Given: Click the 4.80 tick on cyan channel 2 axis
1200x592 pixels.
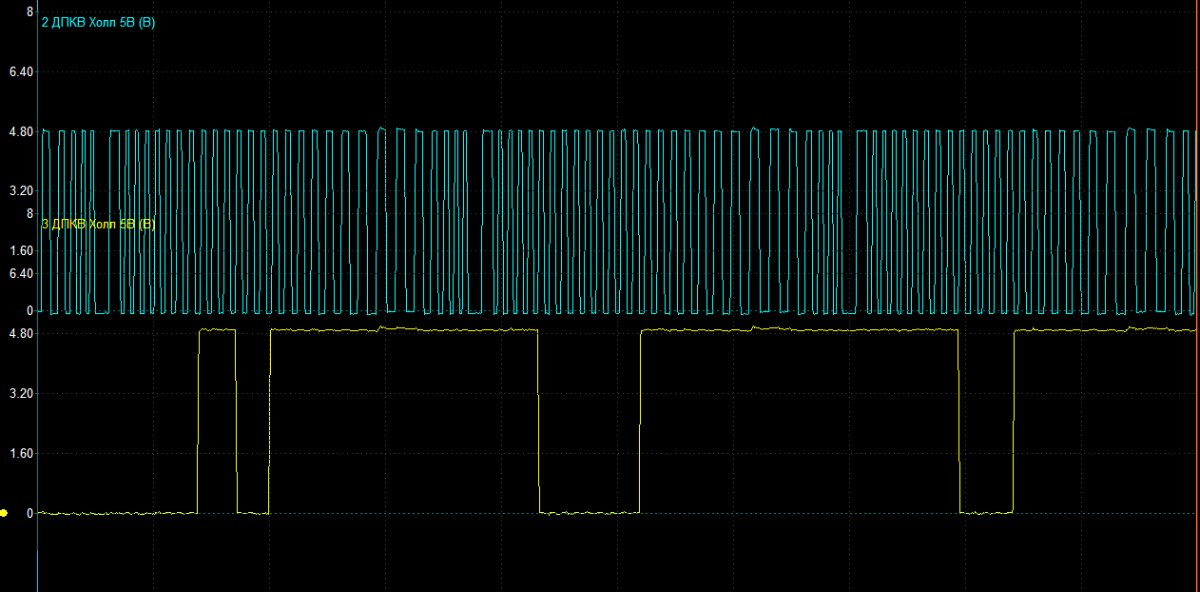Looking at the screenshot, I should (21, 131).
